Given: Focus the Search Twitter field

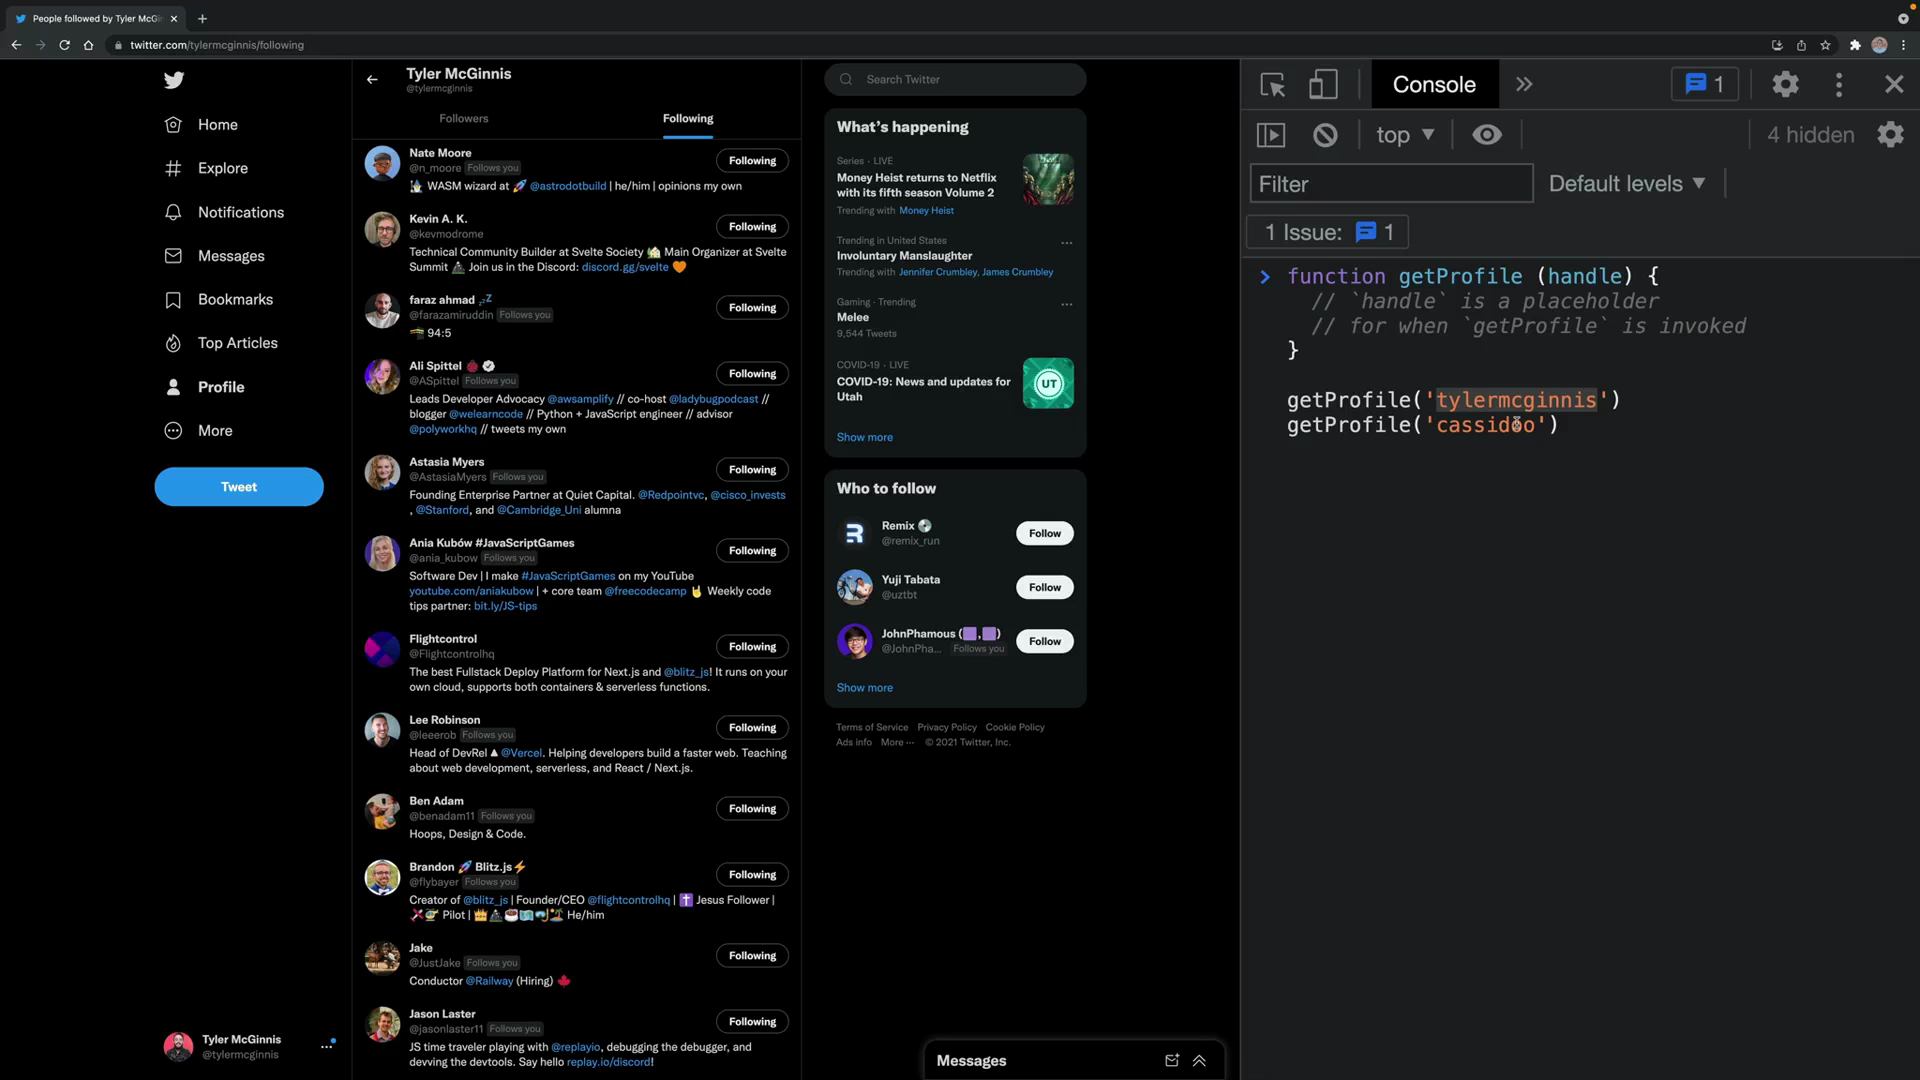Looking at the screenshot, I should 955,80.
